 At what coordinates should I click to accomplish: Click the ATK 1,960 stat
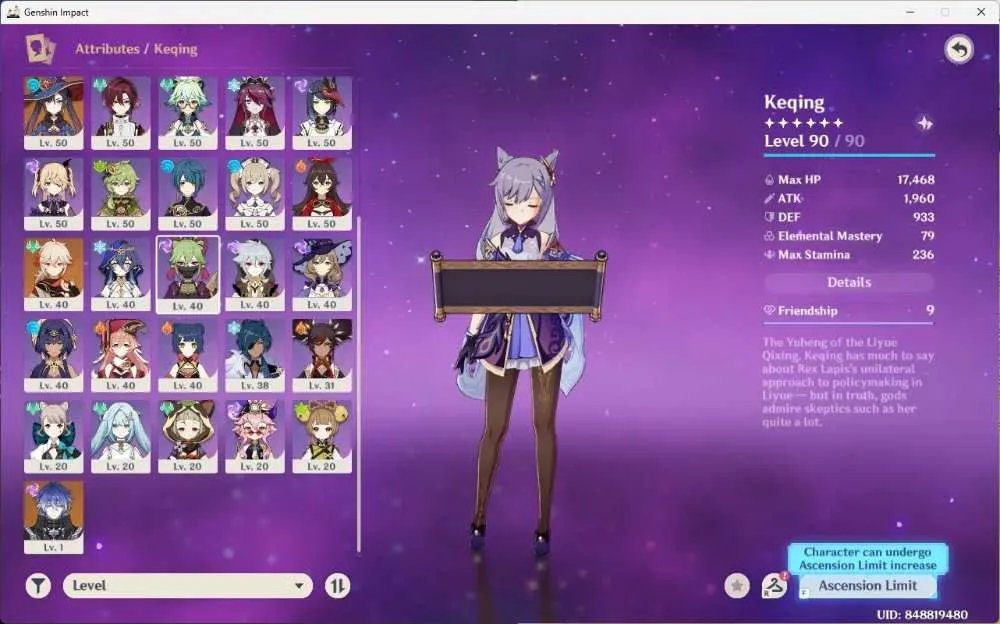(849, 198)
